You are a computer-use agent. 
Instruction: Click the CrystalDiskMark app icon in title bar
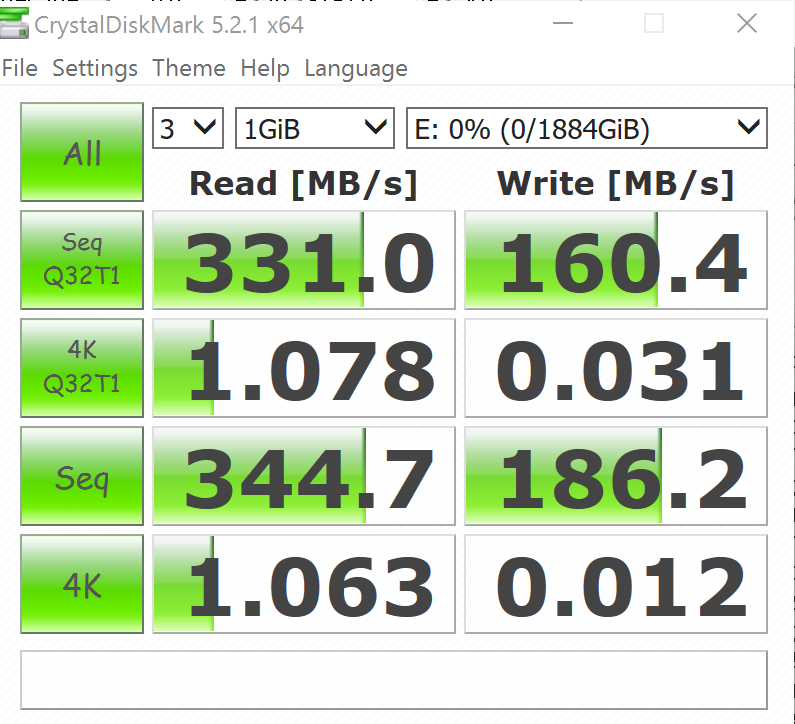pos(14,23)
